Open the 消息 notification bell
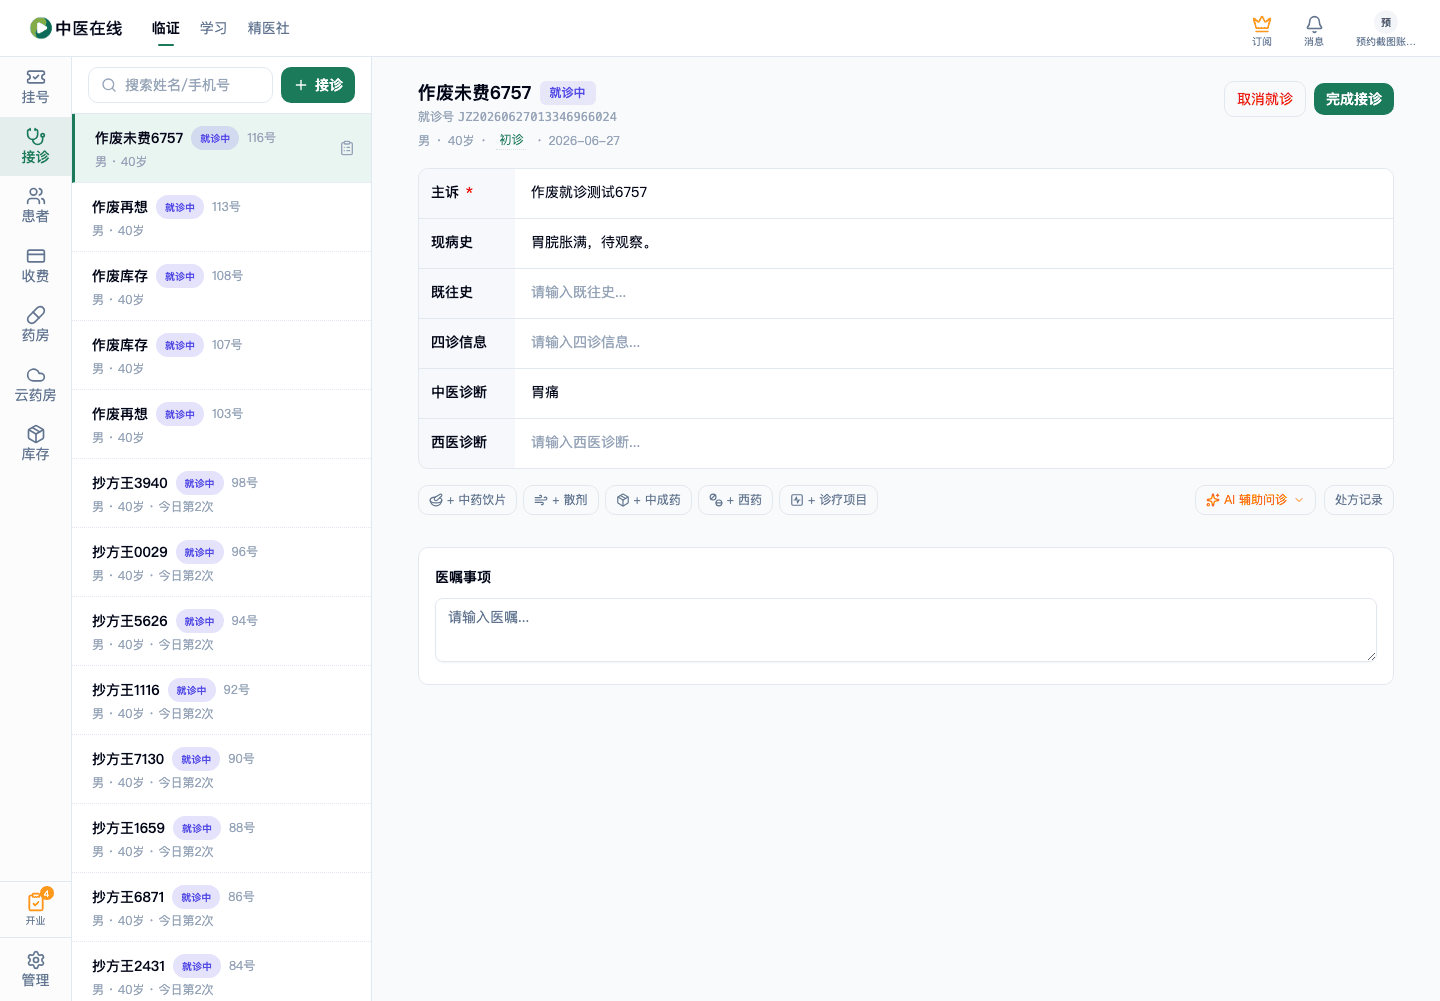 pos(1314,30)
